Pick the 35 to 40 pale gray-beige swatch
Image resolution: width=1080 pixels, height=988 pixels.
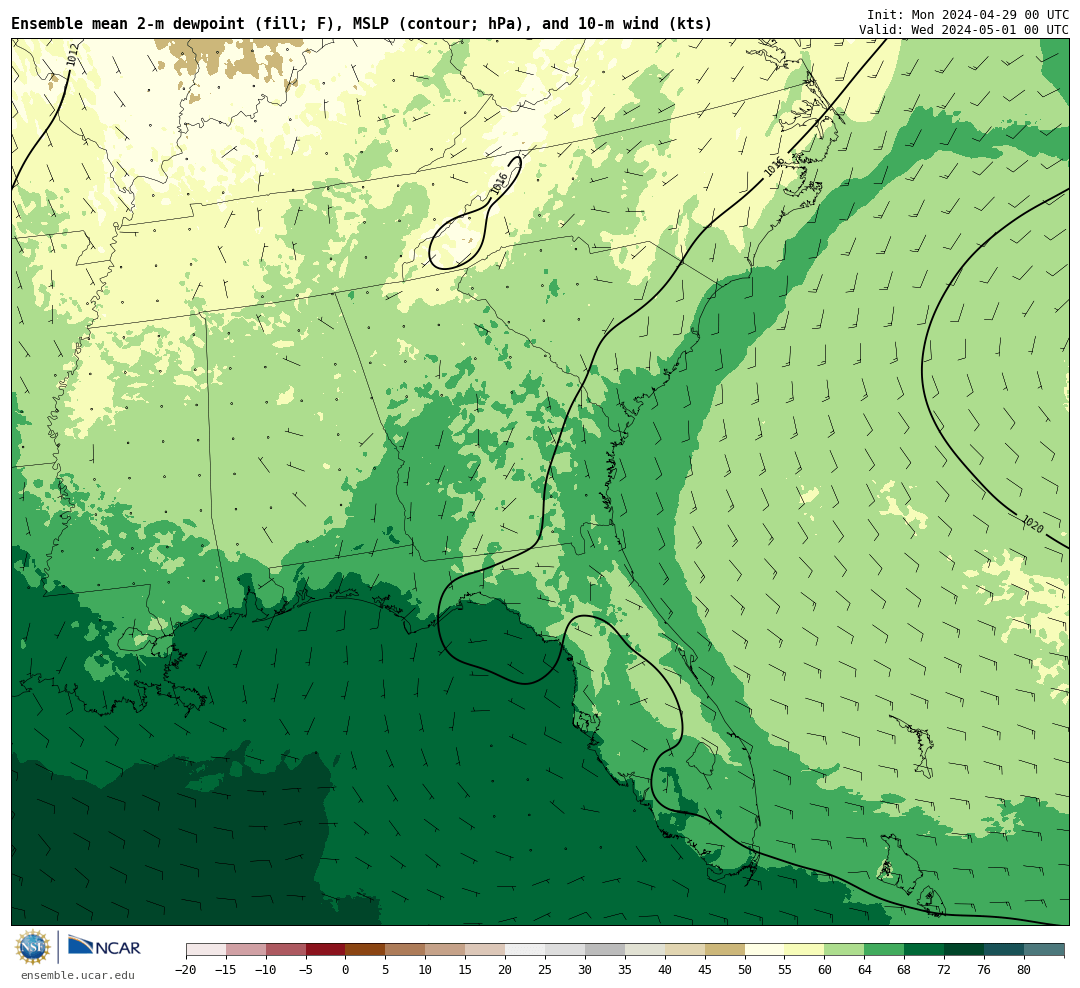645,949
